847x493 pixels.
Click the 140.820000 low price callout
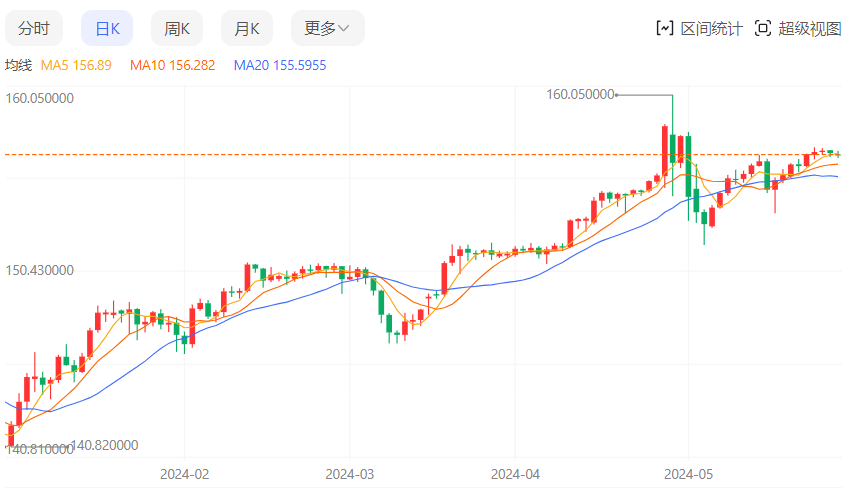[x=105, y=445]
